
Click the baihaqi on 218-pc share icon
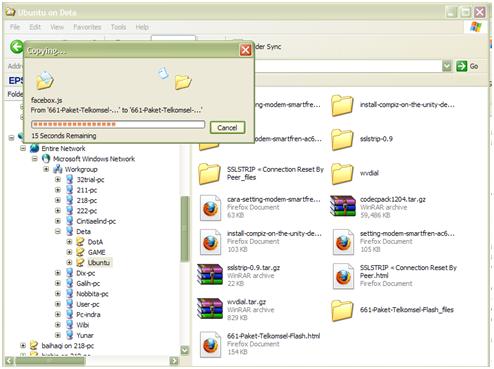tap(34, 346)
